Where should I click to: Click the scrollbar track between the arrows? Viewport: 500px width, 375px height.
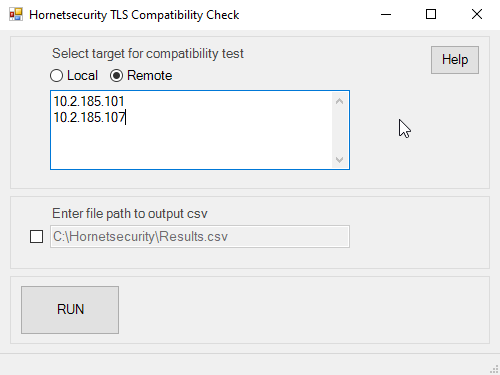(x=339, y=130)
